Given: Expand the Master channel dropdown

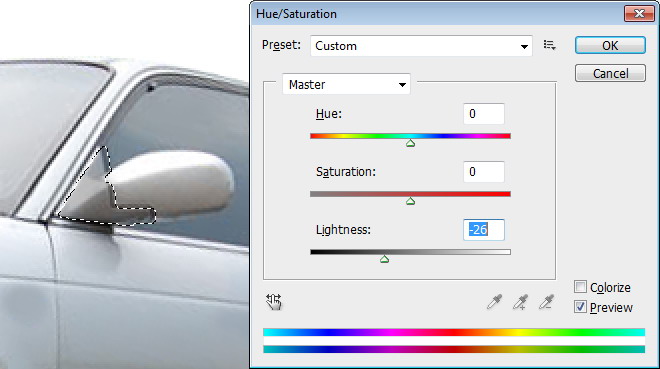Looking at the screenshot, I should pyautogui.click(x=346, y=85).
